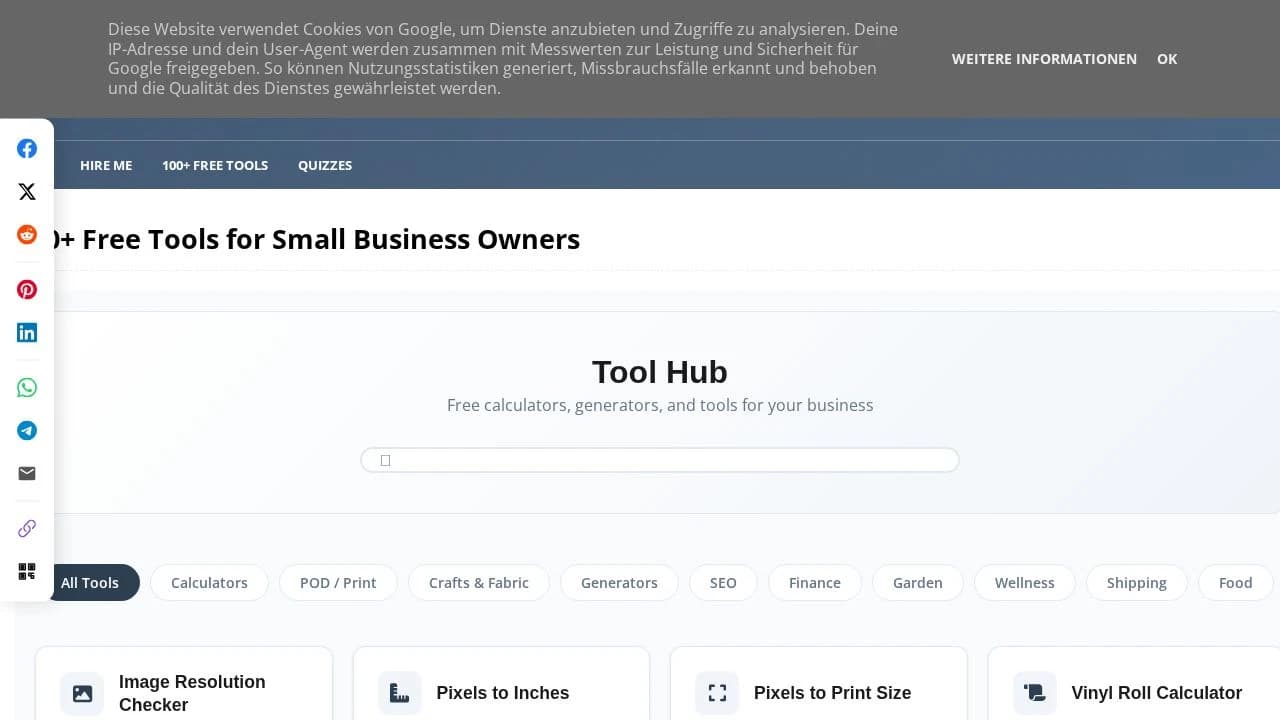Accept cookies with the OK button
Screen dimensions: 1280x720
pos(1167,59)
